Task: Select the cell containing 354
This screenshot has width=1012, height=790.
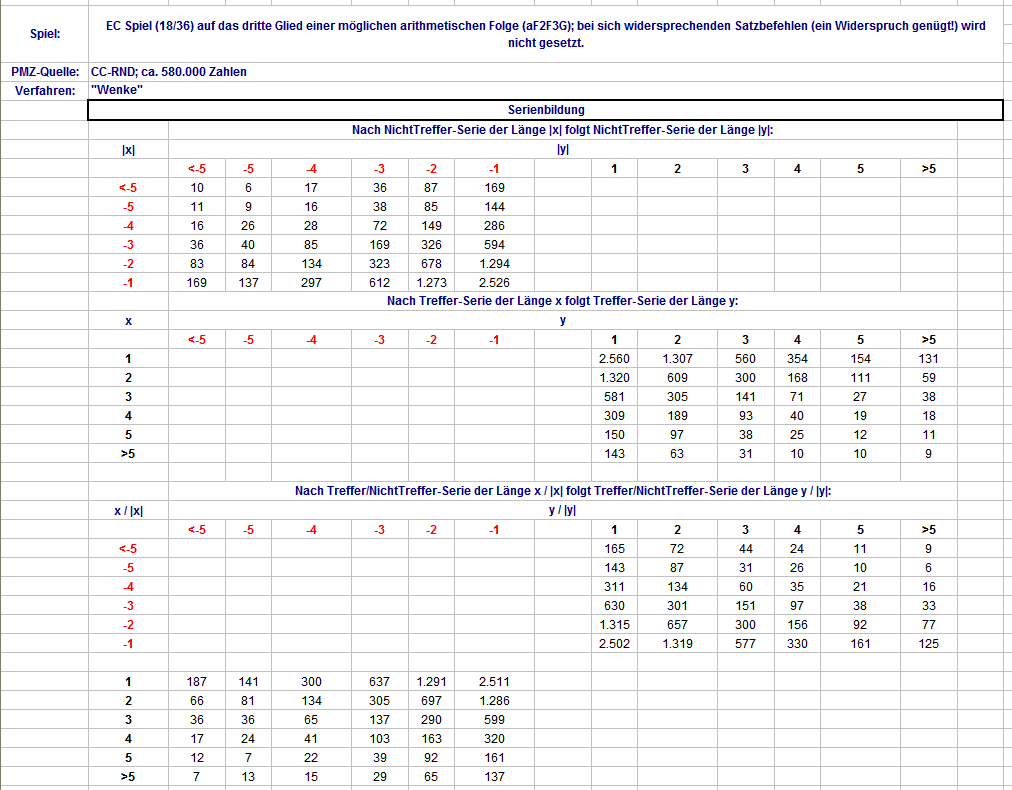Action: click(797, 359)
